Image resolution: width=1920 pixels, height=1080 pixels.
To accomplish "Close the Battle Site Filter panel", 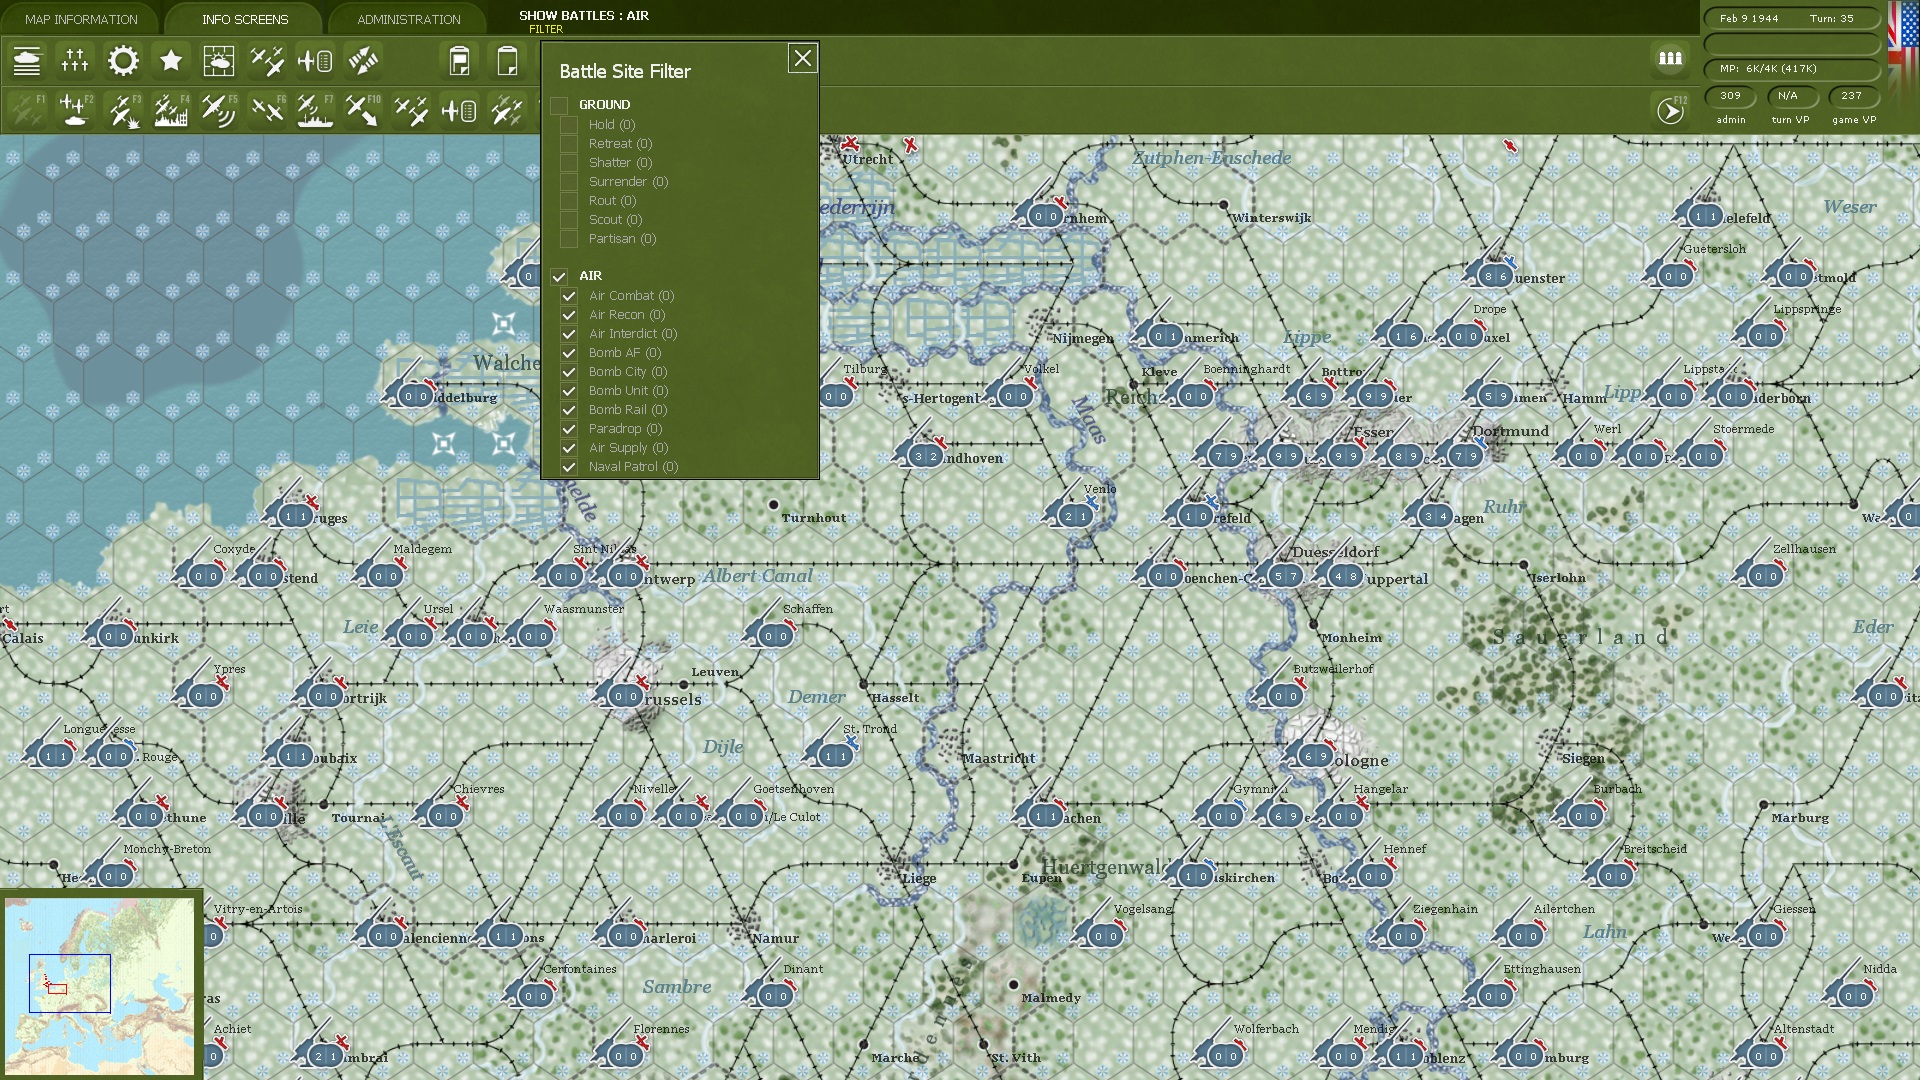I will (x=802, y=59).
